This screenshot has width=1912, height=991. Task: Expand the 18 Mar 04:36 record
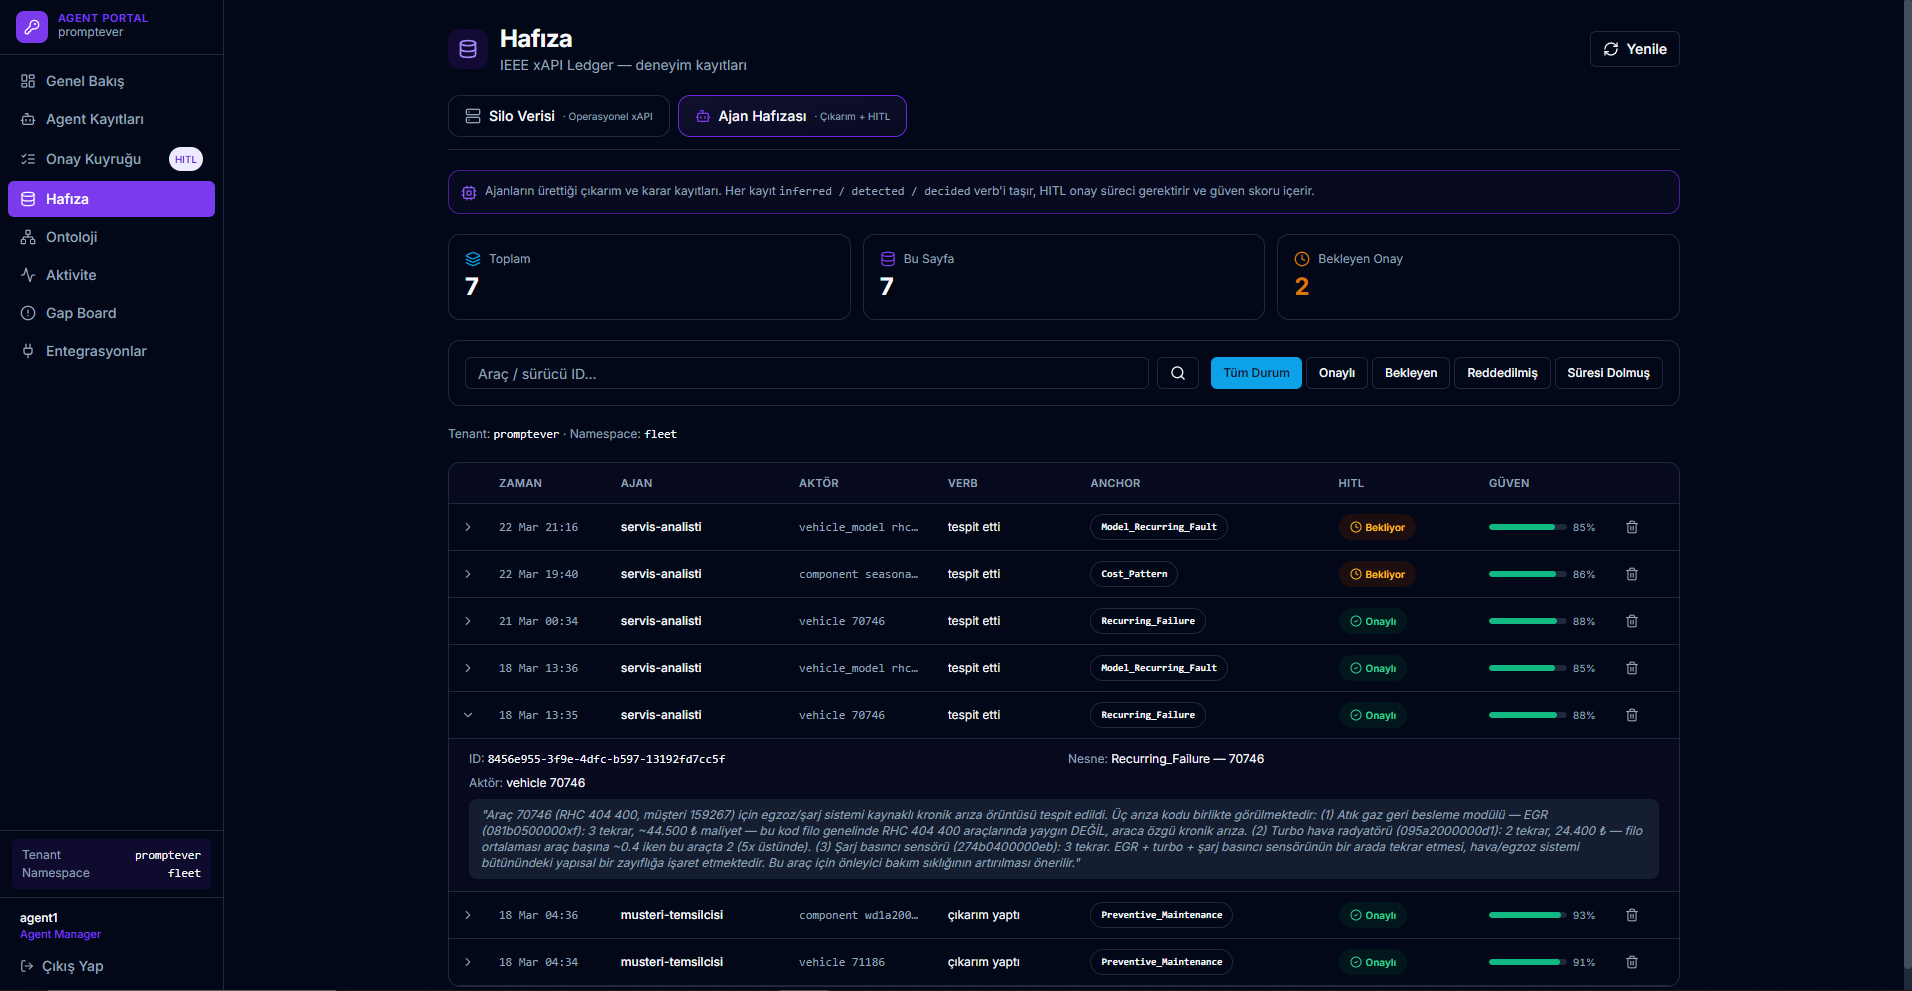click(468, 915)
